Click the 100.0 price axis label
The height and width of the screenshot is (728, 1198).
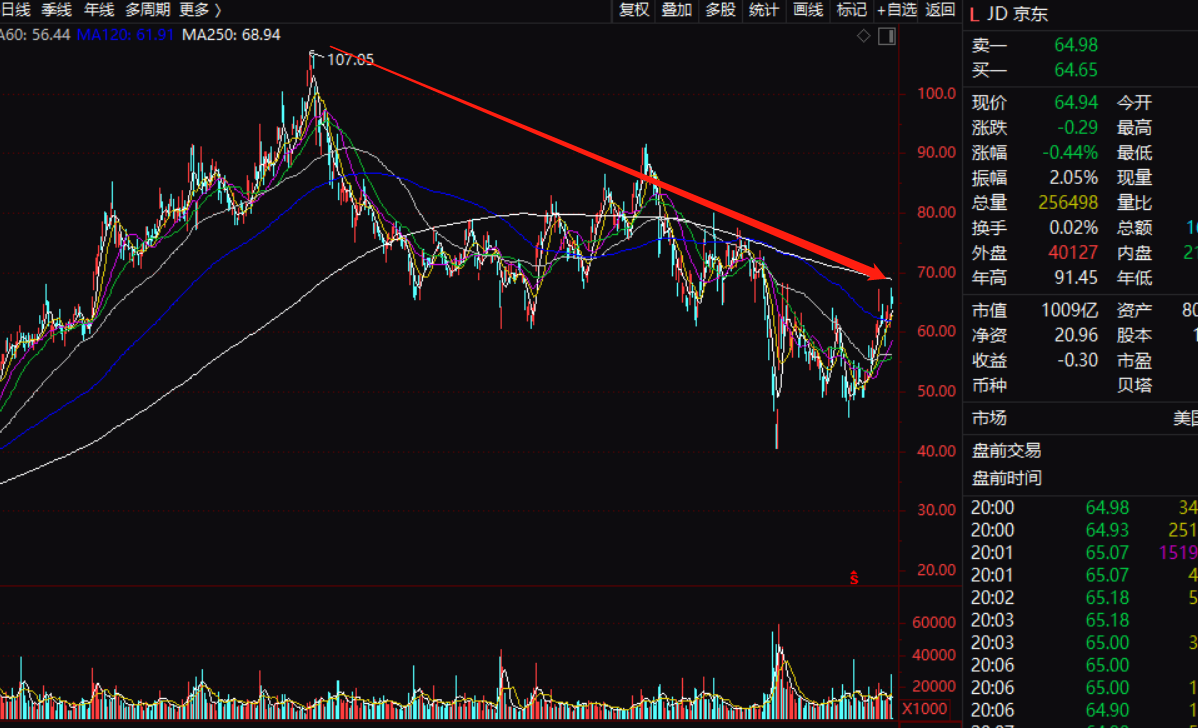[x=937, y=93]
